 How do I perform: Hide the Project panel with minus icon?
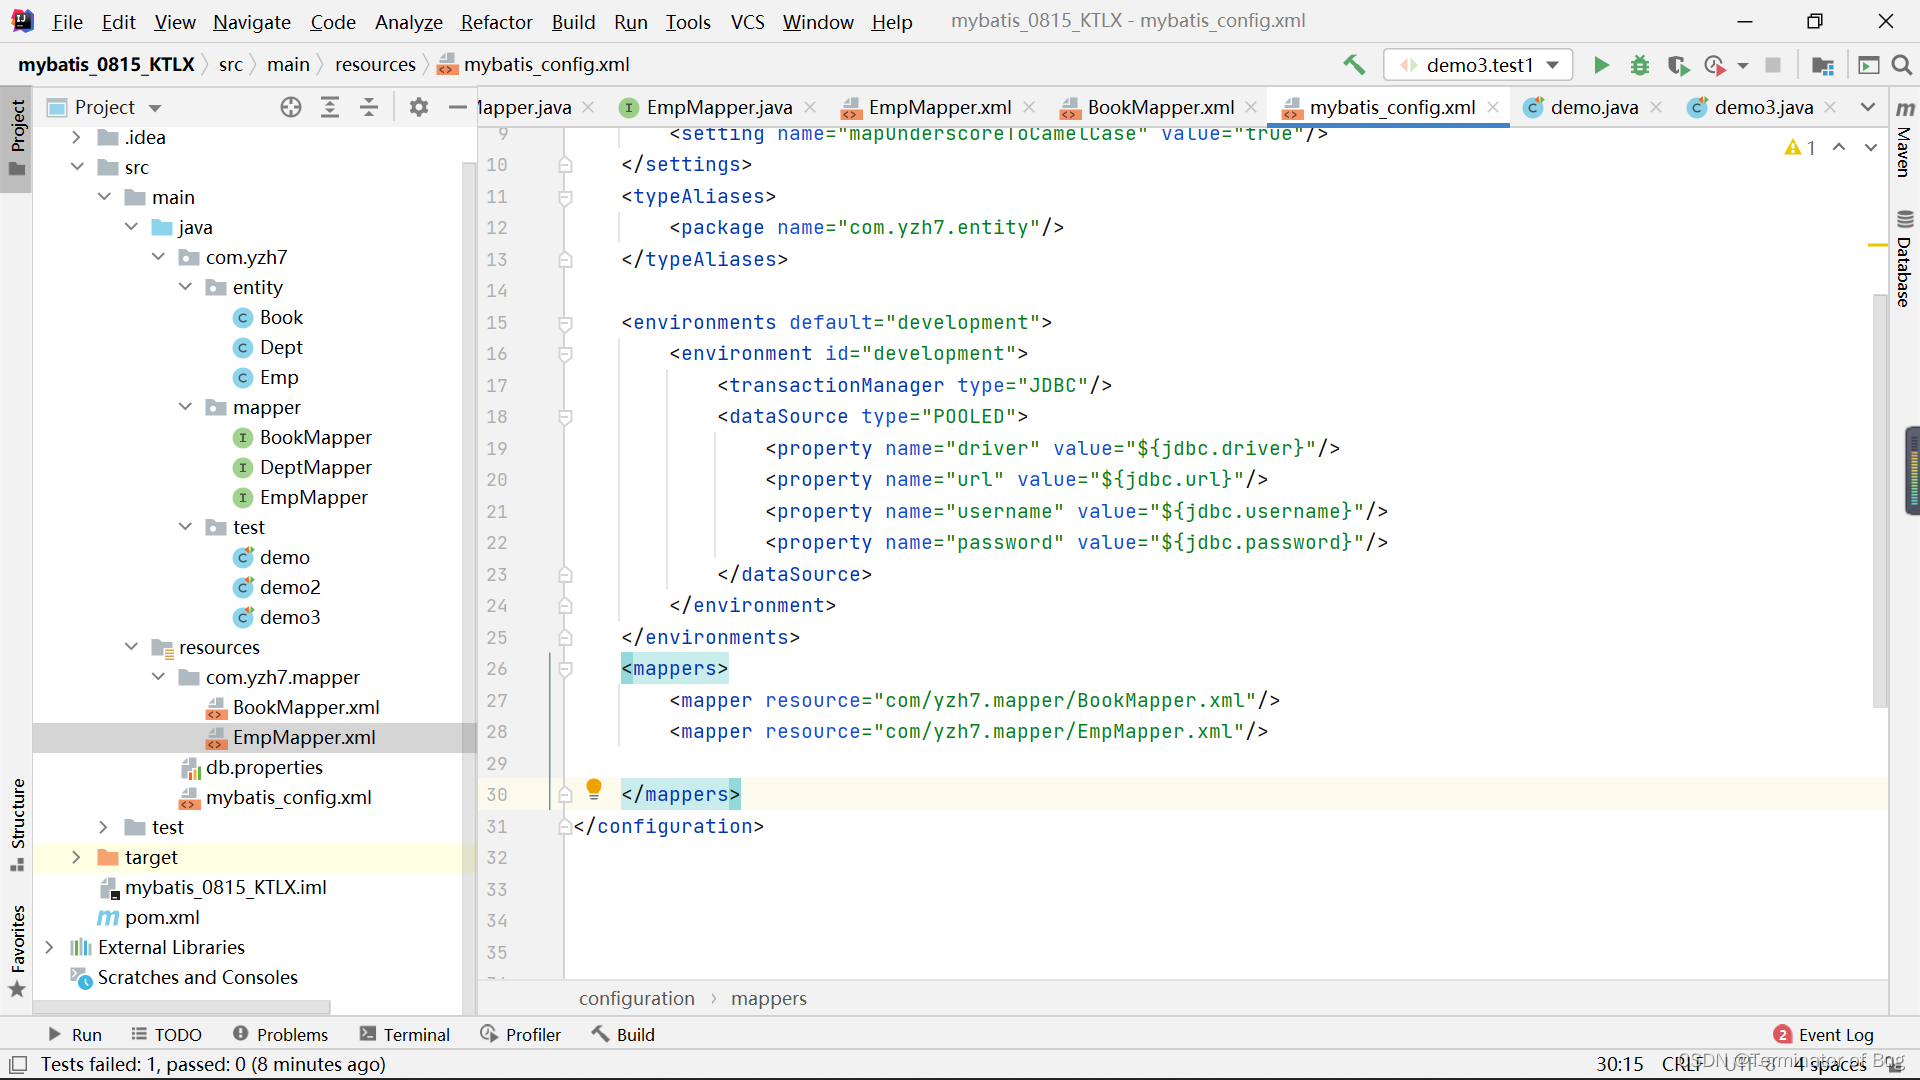tap(458, 107)
